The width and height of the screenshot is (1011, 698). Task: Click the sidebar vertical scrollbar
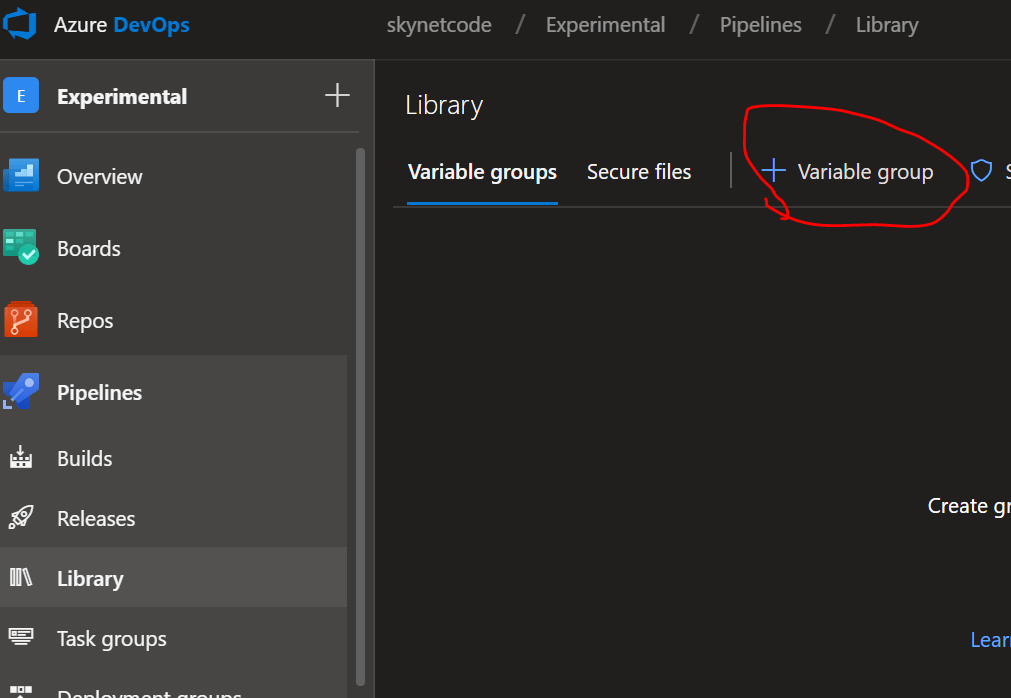360,400
